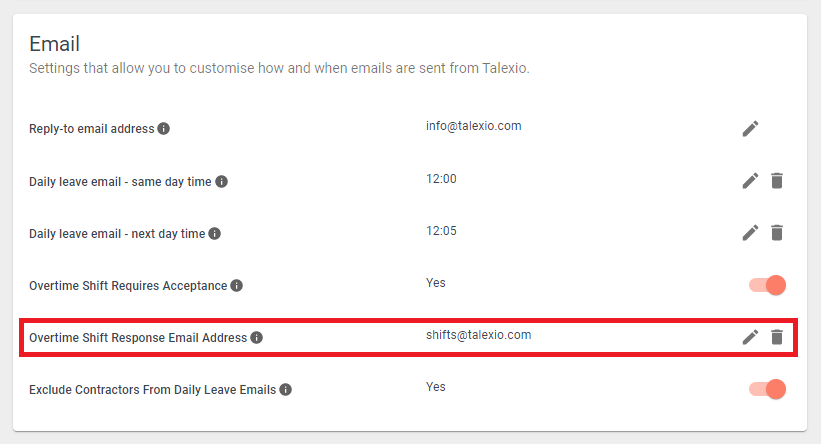The width and height of the screenshot is (821, 444).
Task: Click the shifts@talexio.com value
Action: point(478,335)
